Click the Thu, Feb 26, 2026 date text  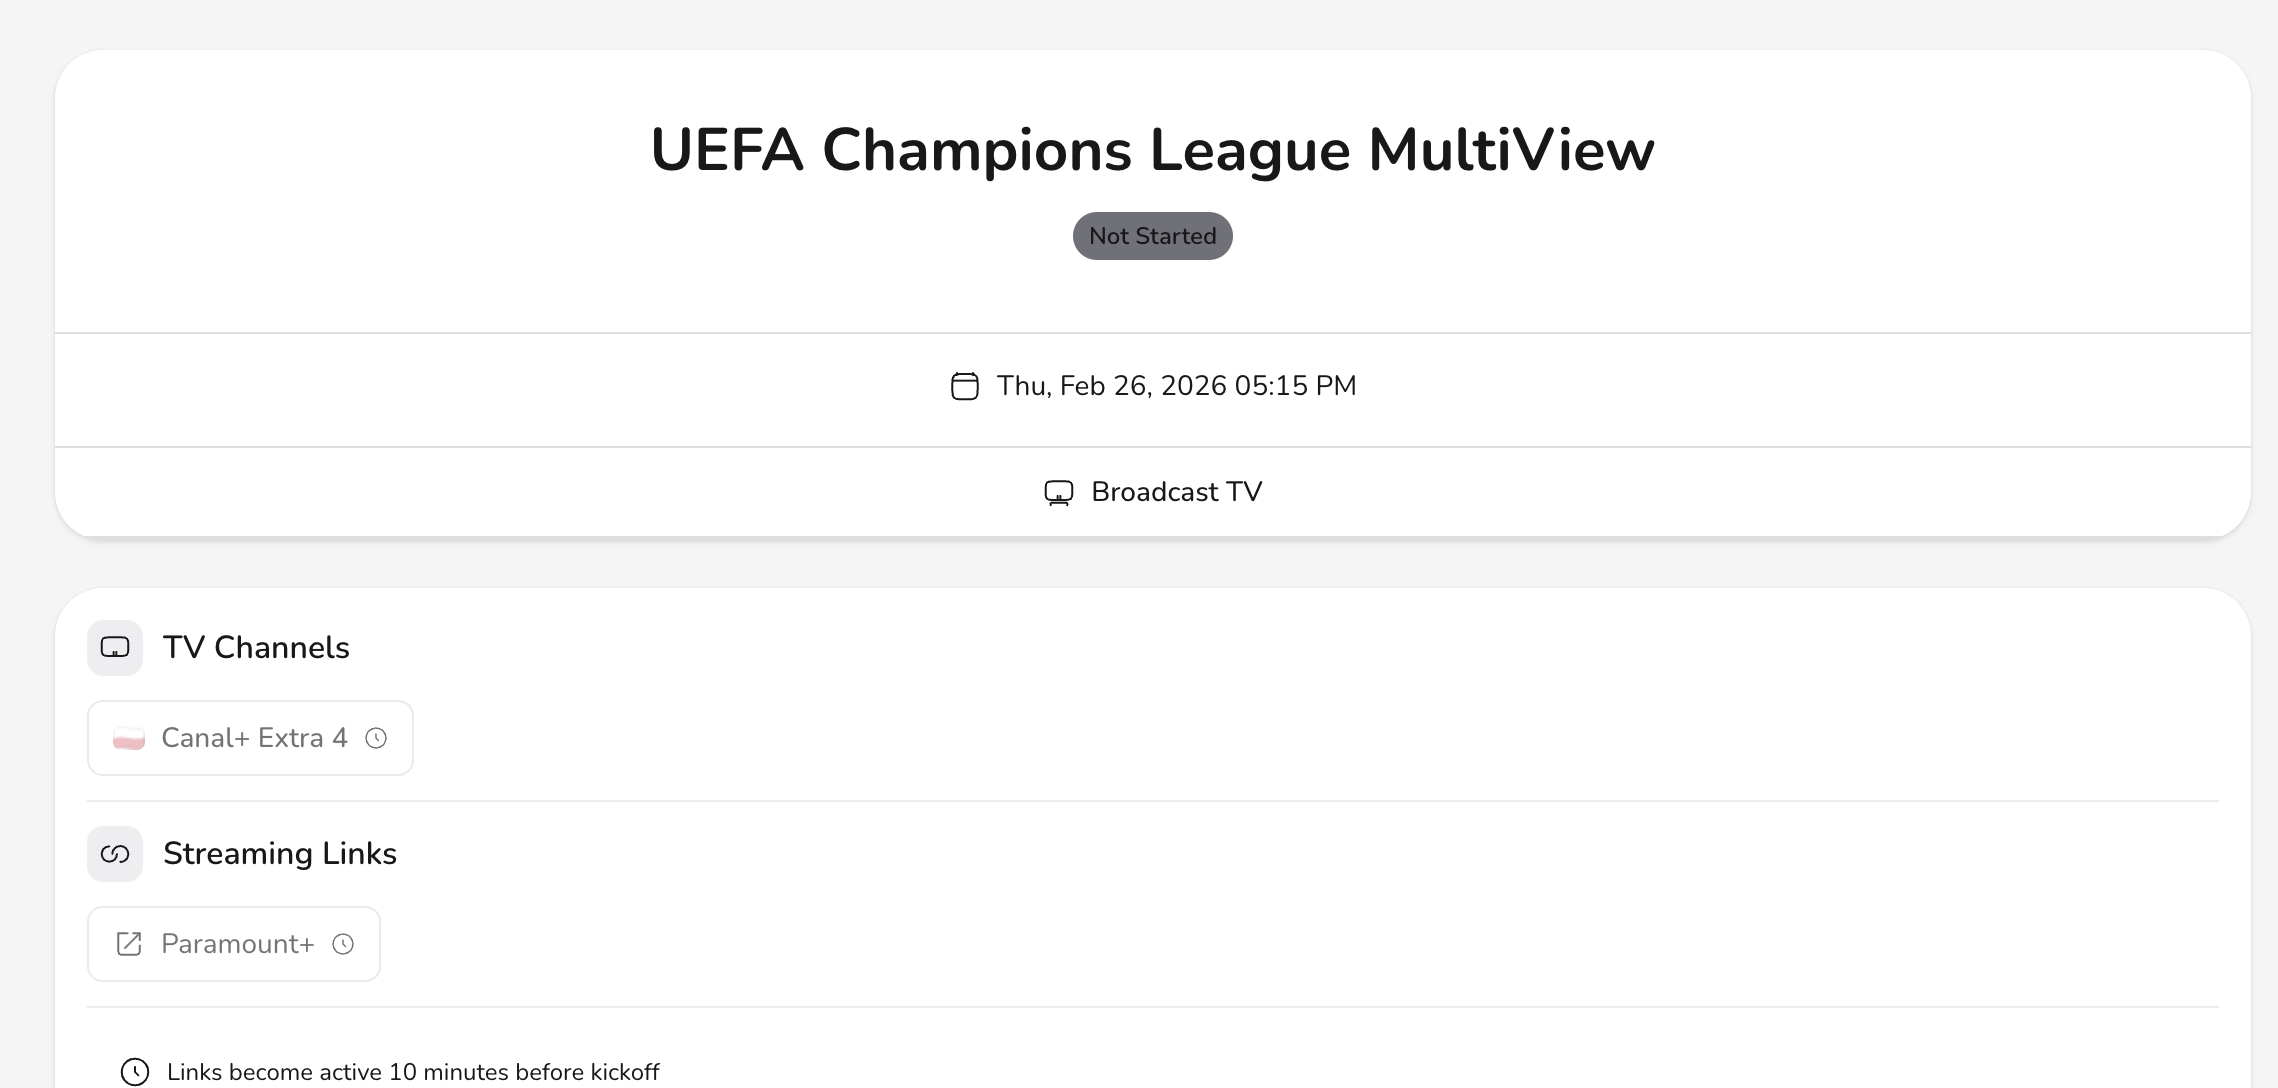pyautogui.click(x=1112, y=386)
